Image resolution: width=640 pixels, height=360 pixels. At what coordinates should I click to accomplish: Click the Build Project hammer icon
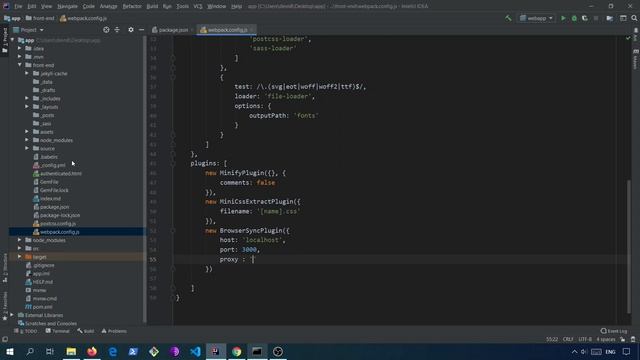508,18
